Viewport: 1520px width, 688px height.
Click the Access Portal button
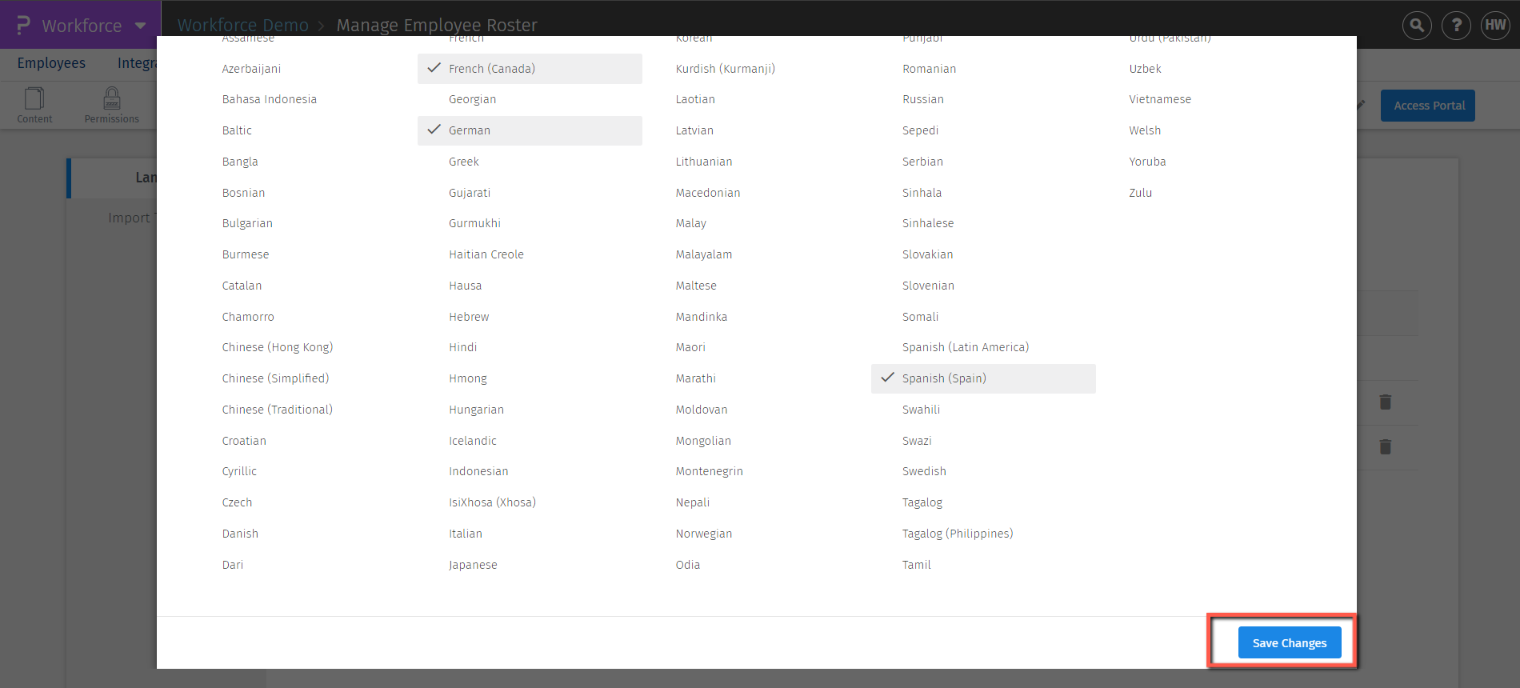click(x=1427, y=105)
